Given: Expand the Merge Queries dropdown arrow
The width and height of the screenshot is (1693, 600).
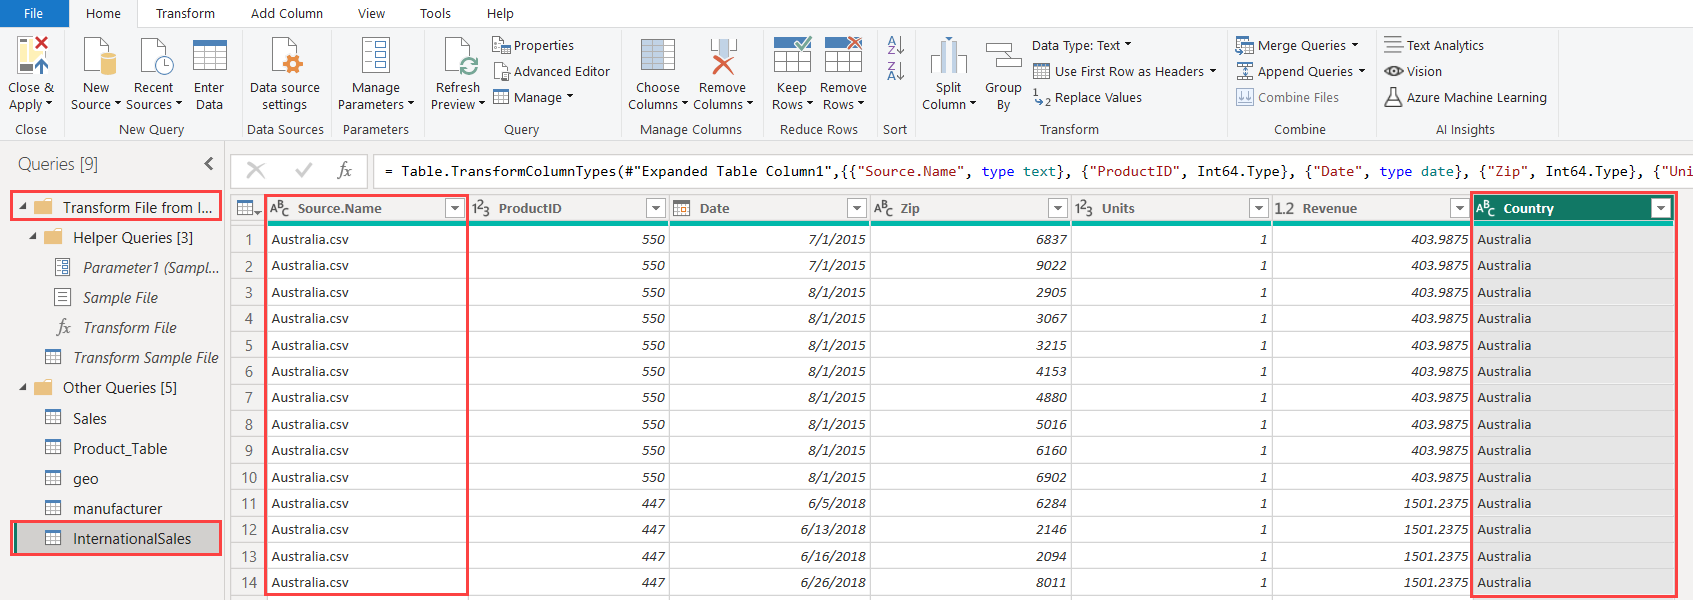Looking at the screenshot, I should point(1355,45).
